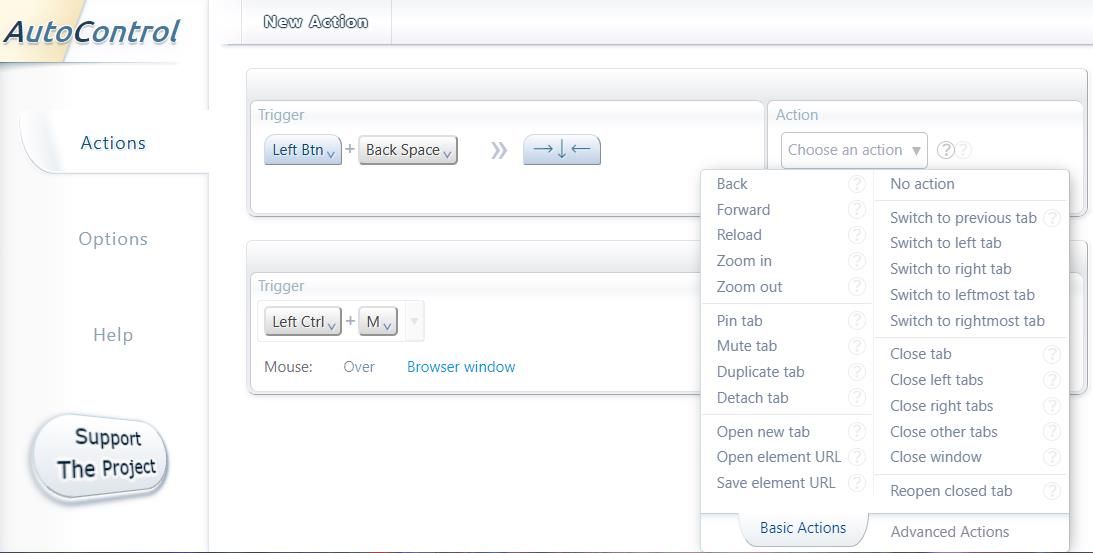Click the New Action button

[316, 22]
